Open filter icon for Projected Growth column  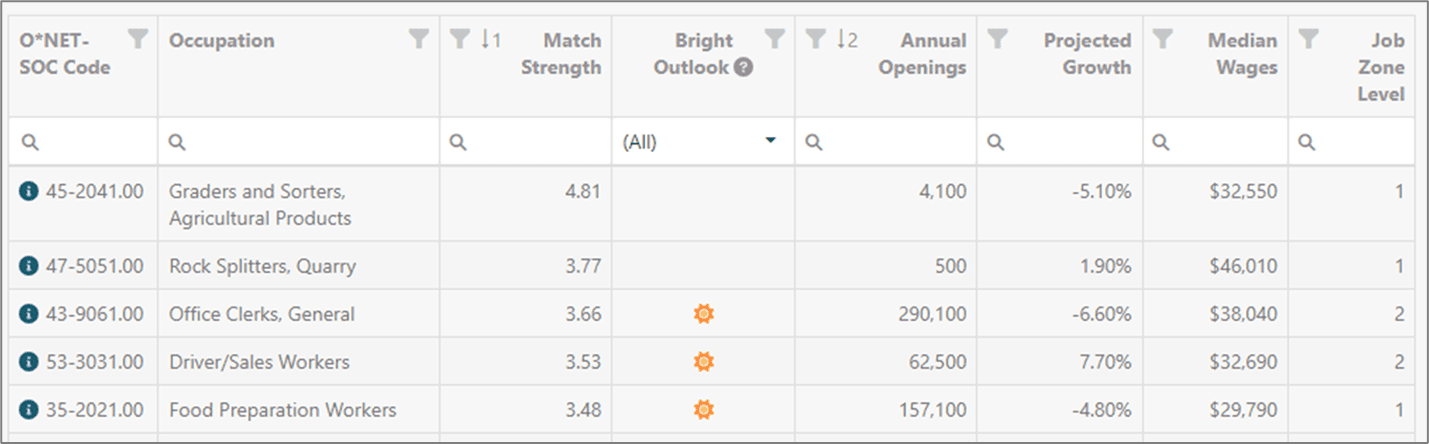pyautogui.click(x=997, y=39)
